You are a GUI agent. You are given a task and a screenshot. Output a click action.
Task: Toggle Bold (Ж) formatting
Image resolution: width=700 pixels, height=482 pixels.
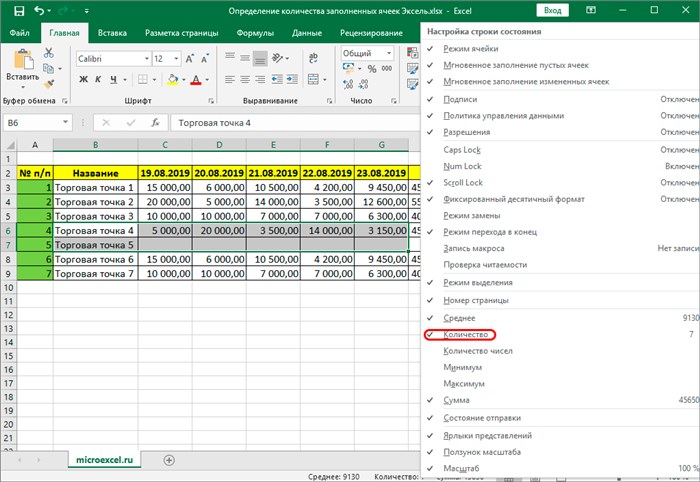[83, 79]
